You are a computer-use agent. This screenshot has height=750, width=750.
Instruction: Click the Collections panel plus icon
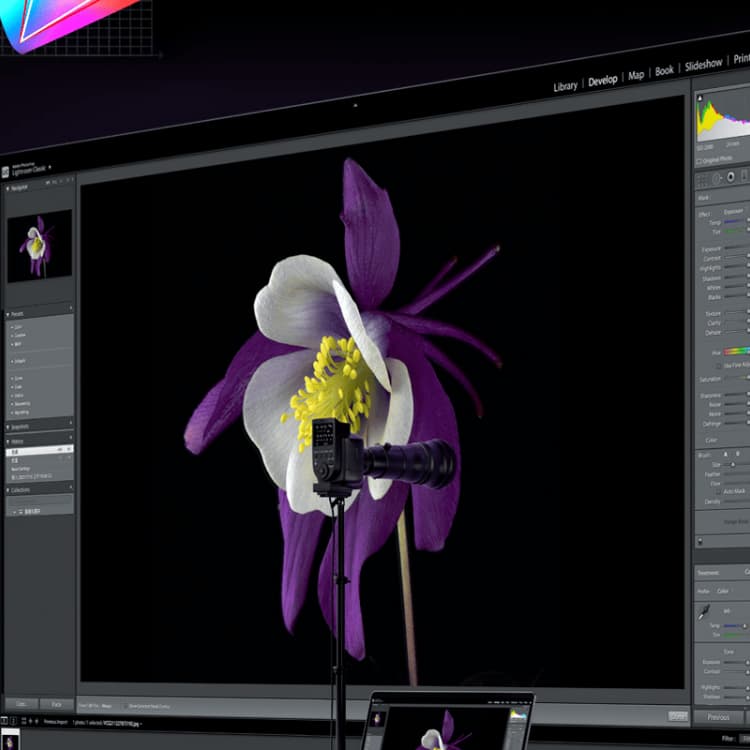(x=71, y=487)
